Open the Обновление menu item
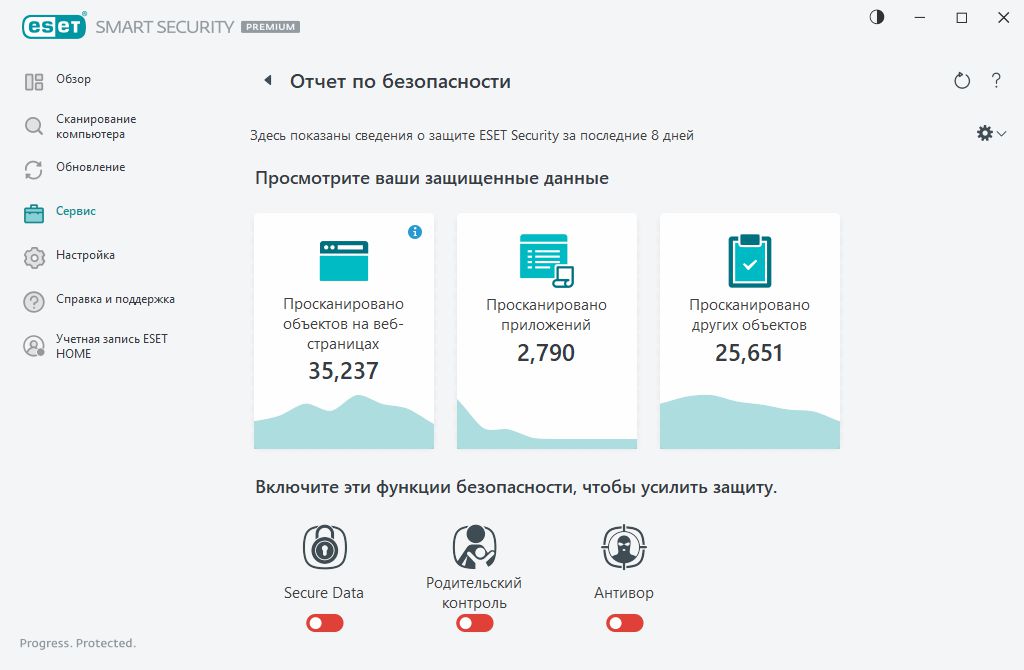Viewport: 1024px width, 670px height. pos(90,168)
